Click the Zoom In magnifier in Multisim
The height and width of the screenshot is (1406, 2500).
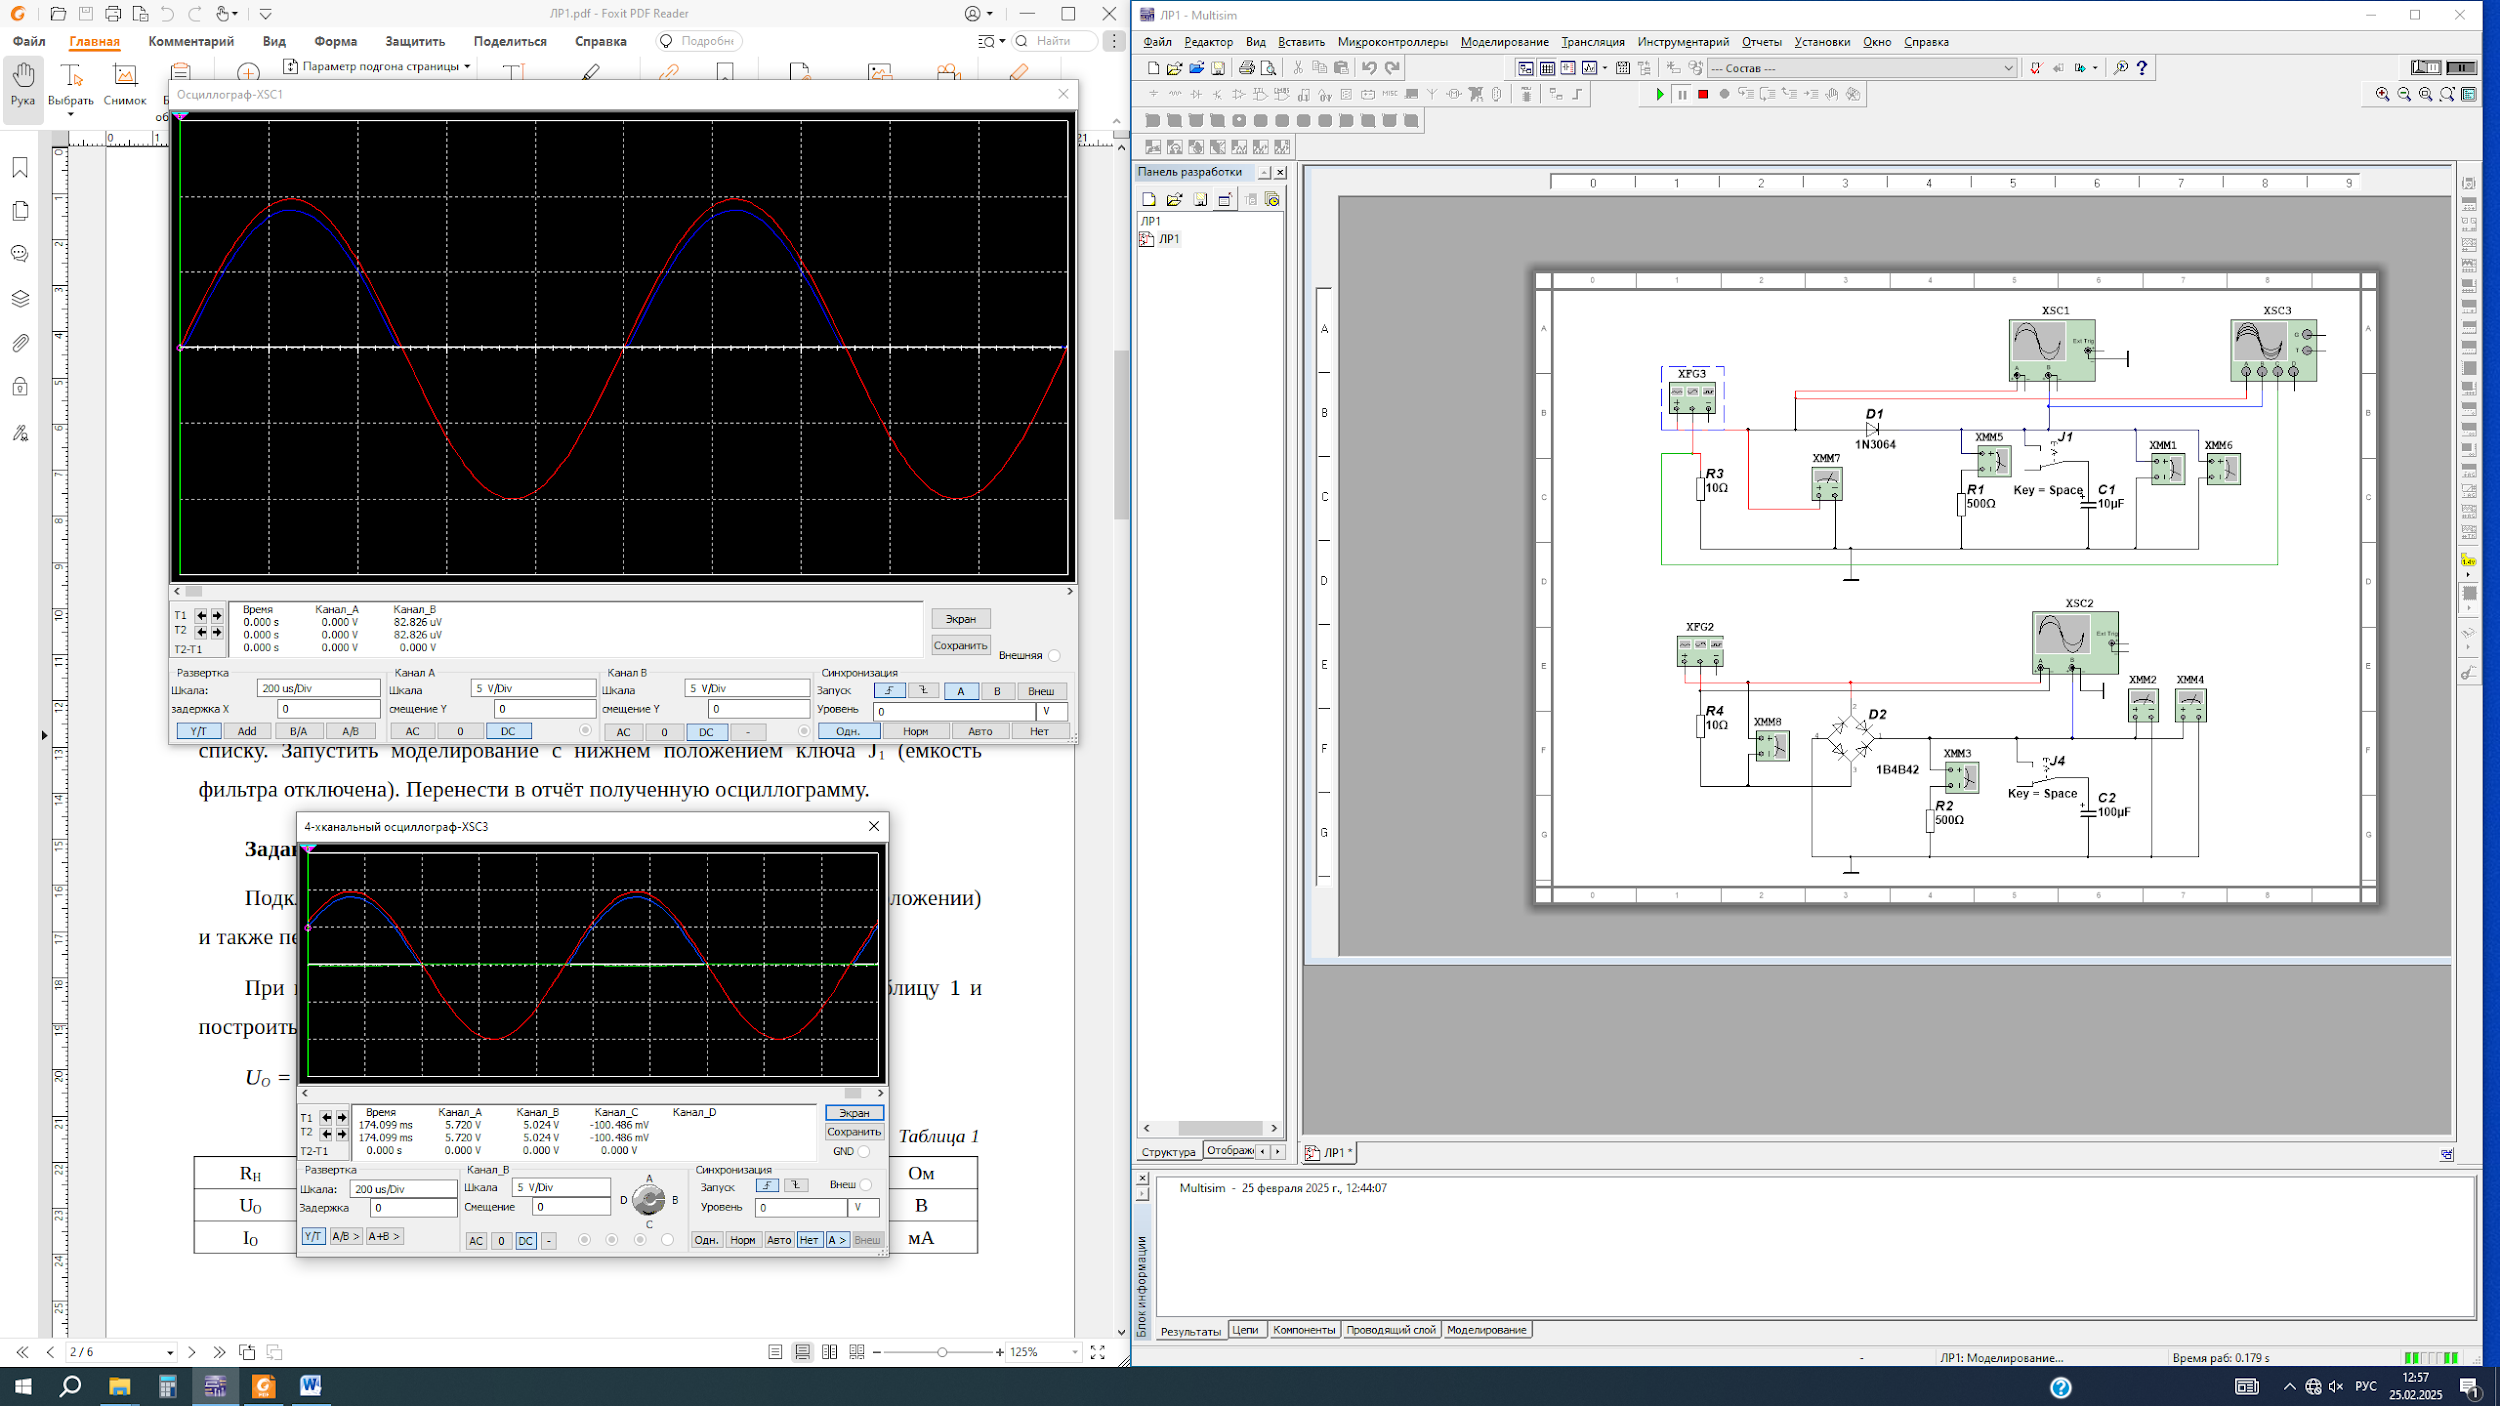click(x=2383, y=94)
